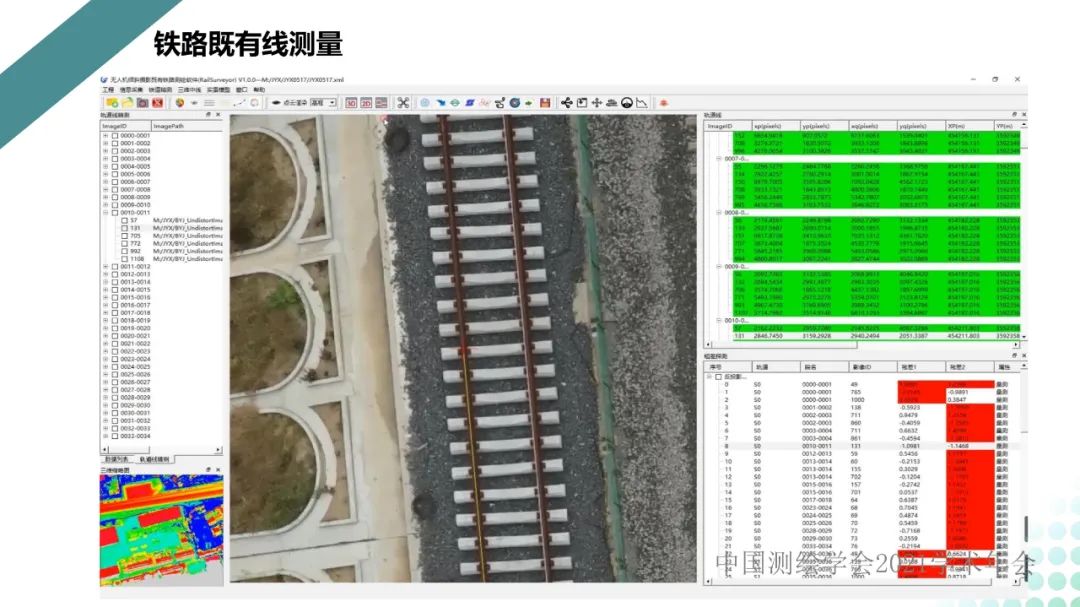This screenshot has width=1080, height=607.
Task: Switch to the 轨道线编制 bottom tab
Action: pyautogui.click(x=157, y=459)
